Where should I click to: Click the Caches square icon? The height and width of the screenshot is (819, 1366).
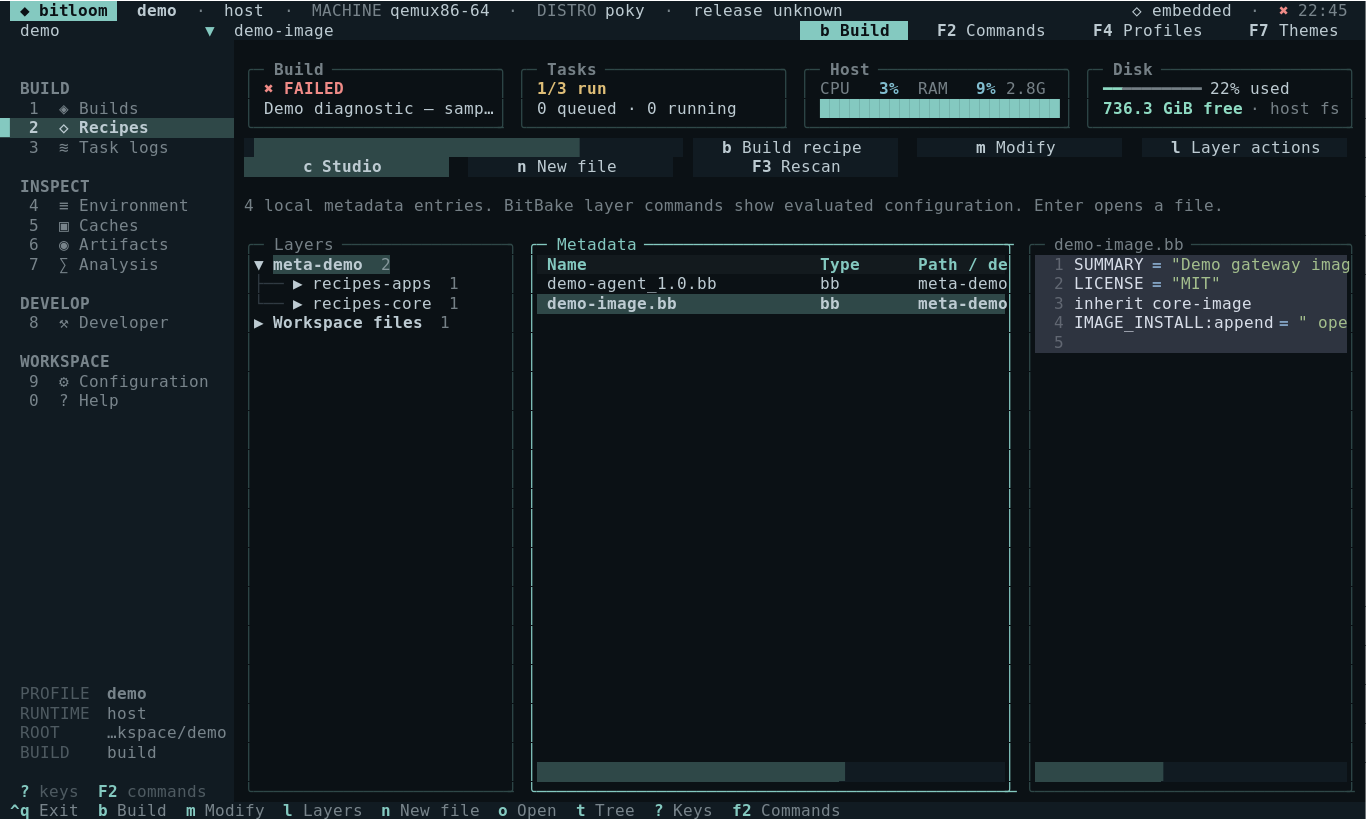[64, 225]
